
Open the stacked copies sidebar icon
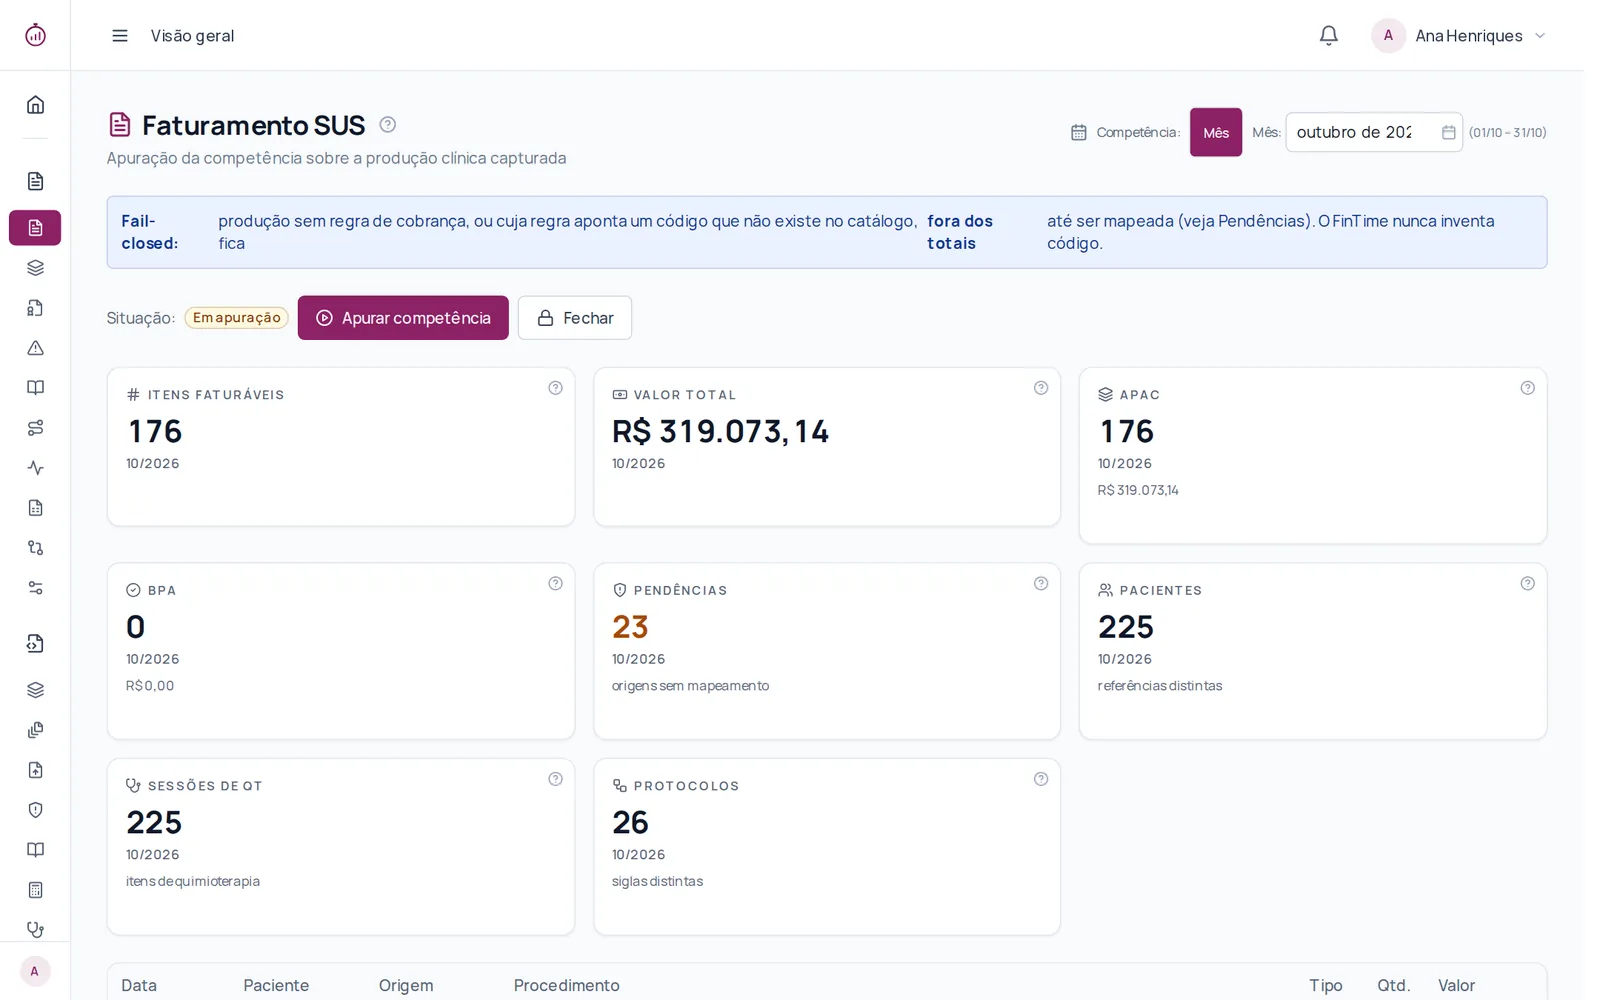(35, 730)
